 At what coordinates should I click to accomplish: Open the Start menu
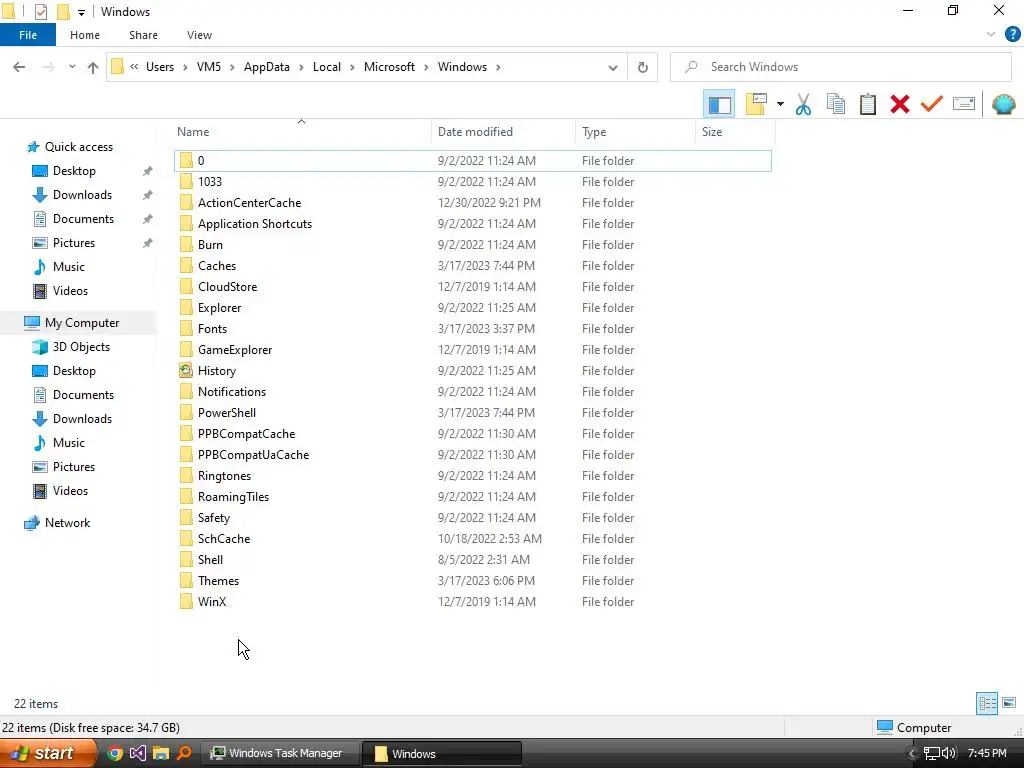[47, 754]
